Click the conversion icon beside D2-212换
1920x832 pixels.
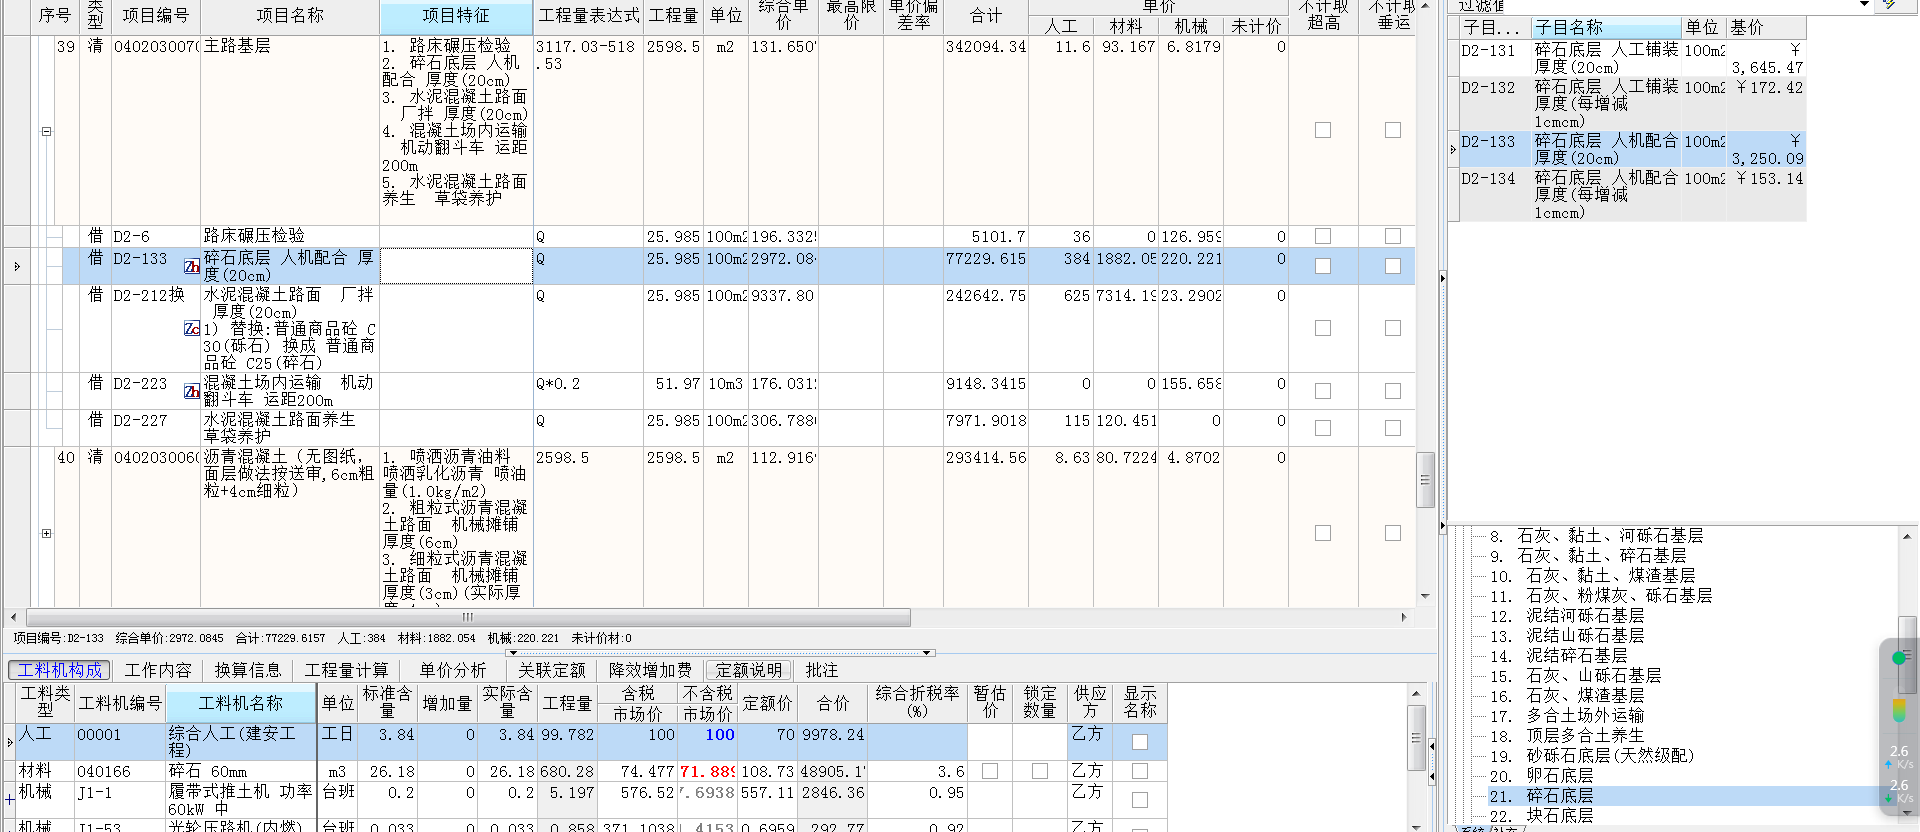191,328
